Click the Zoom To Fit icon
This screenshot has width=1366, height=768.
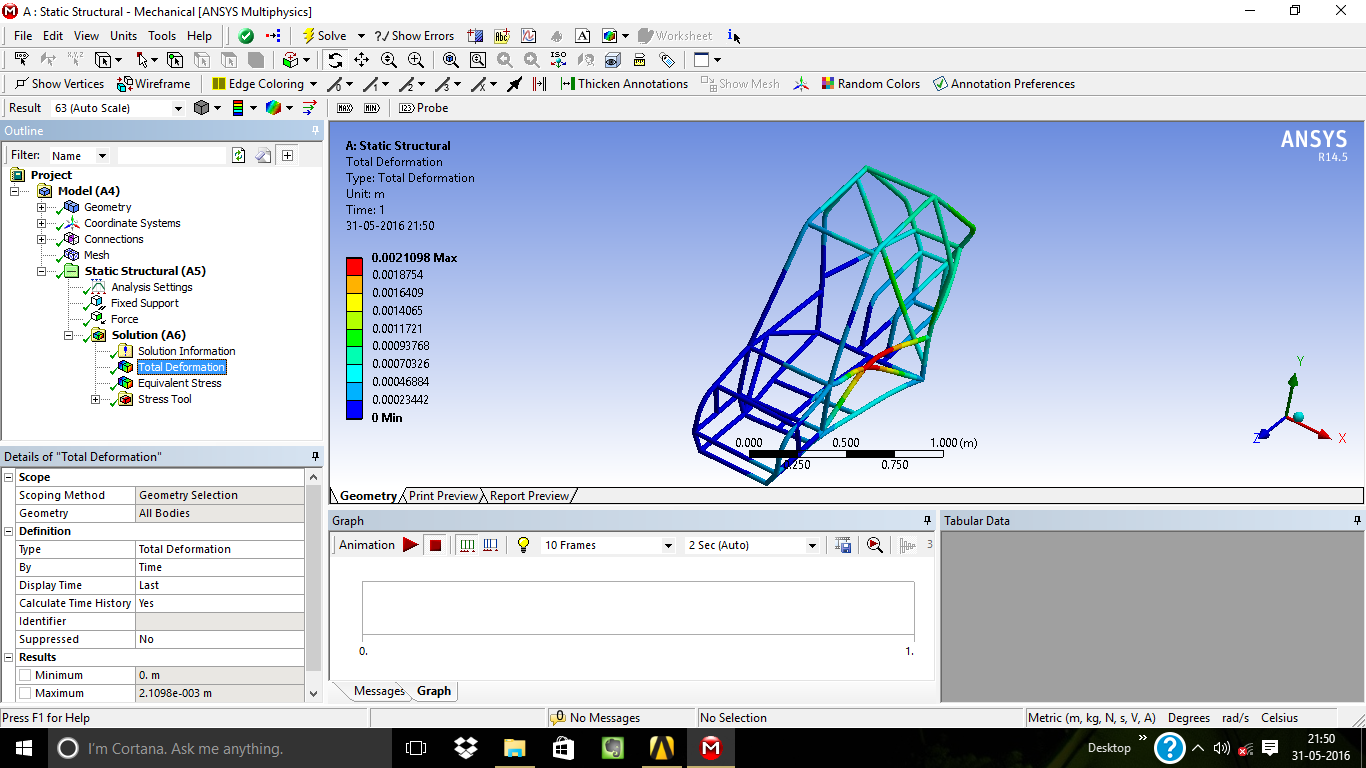[451, 60]
